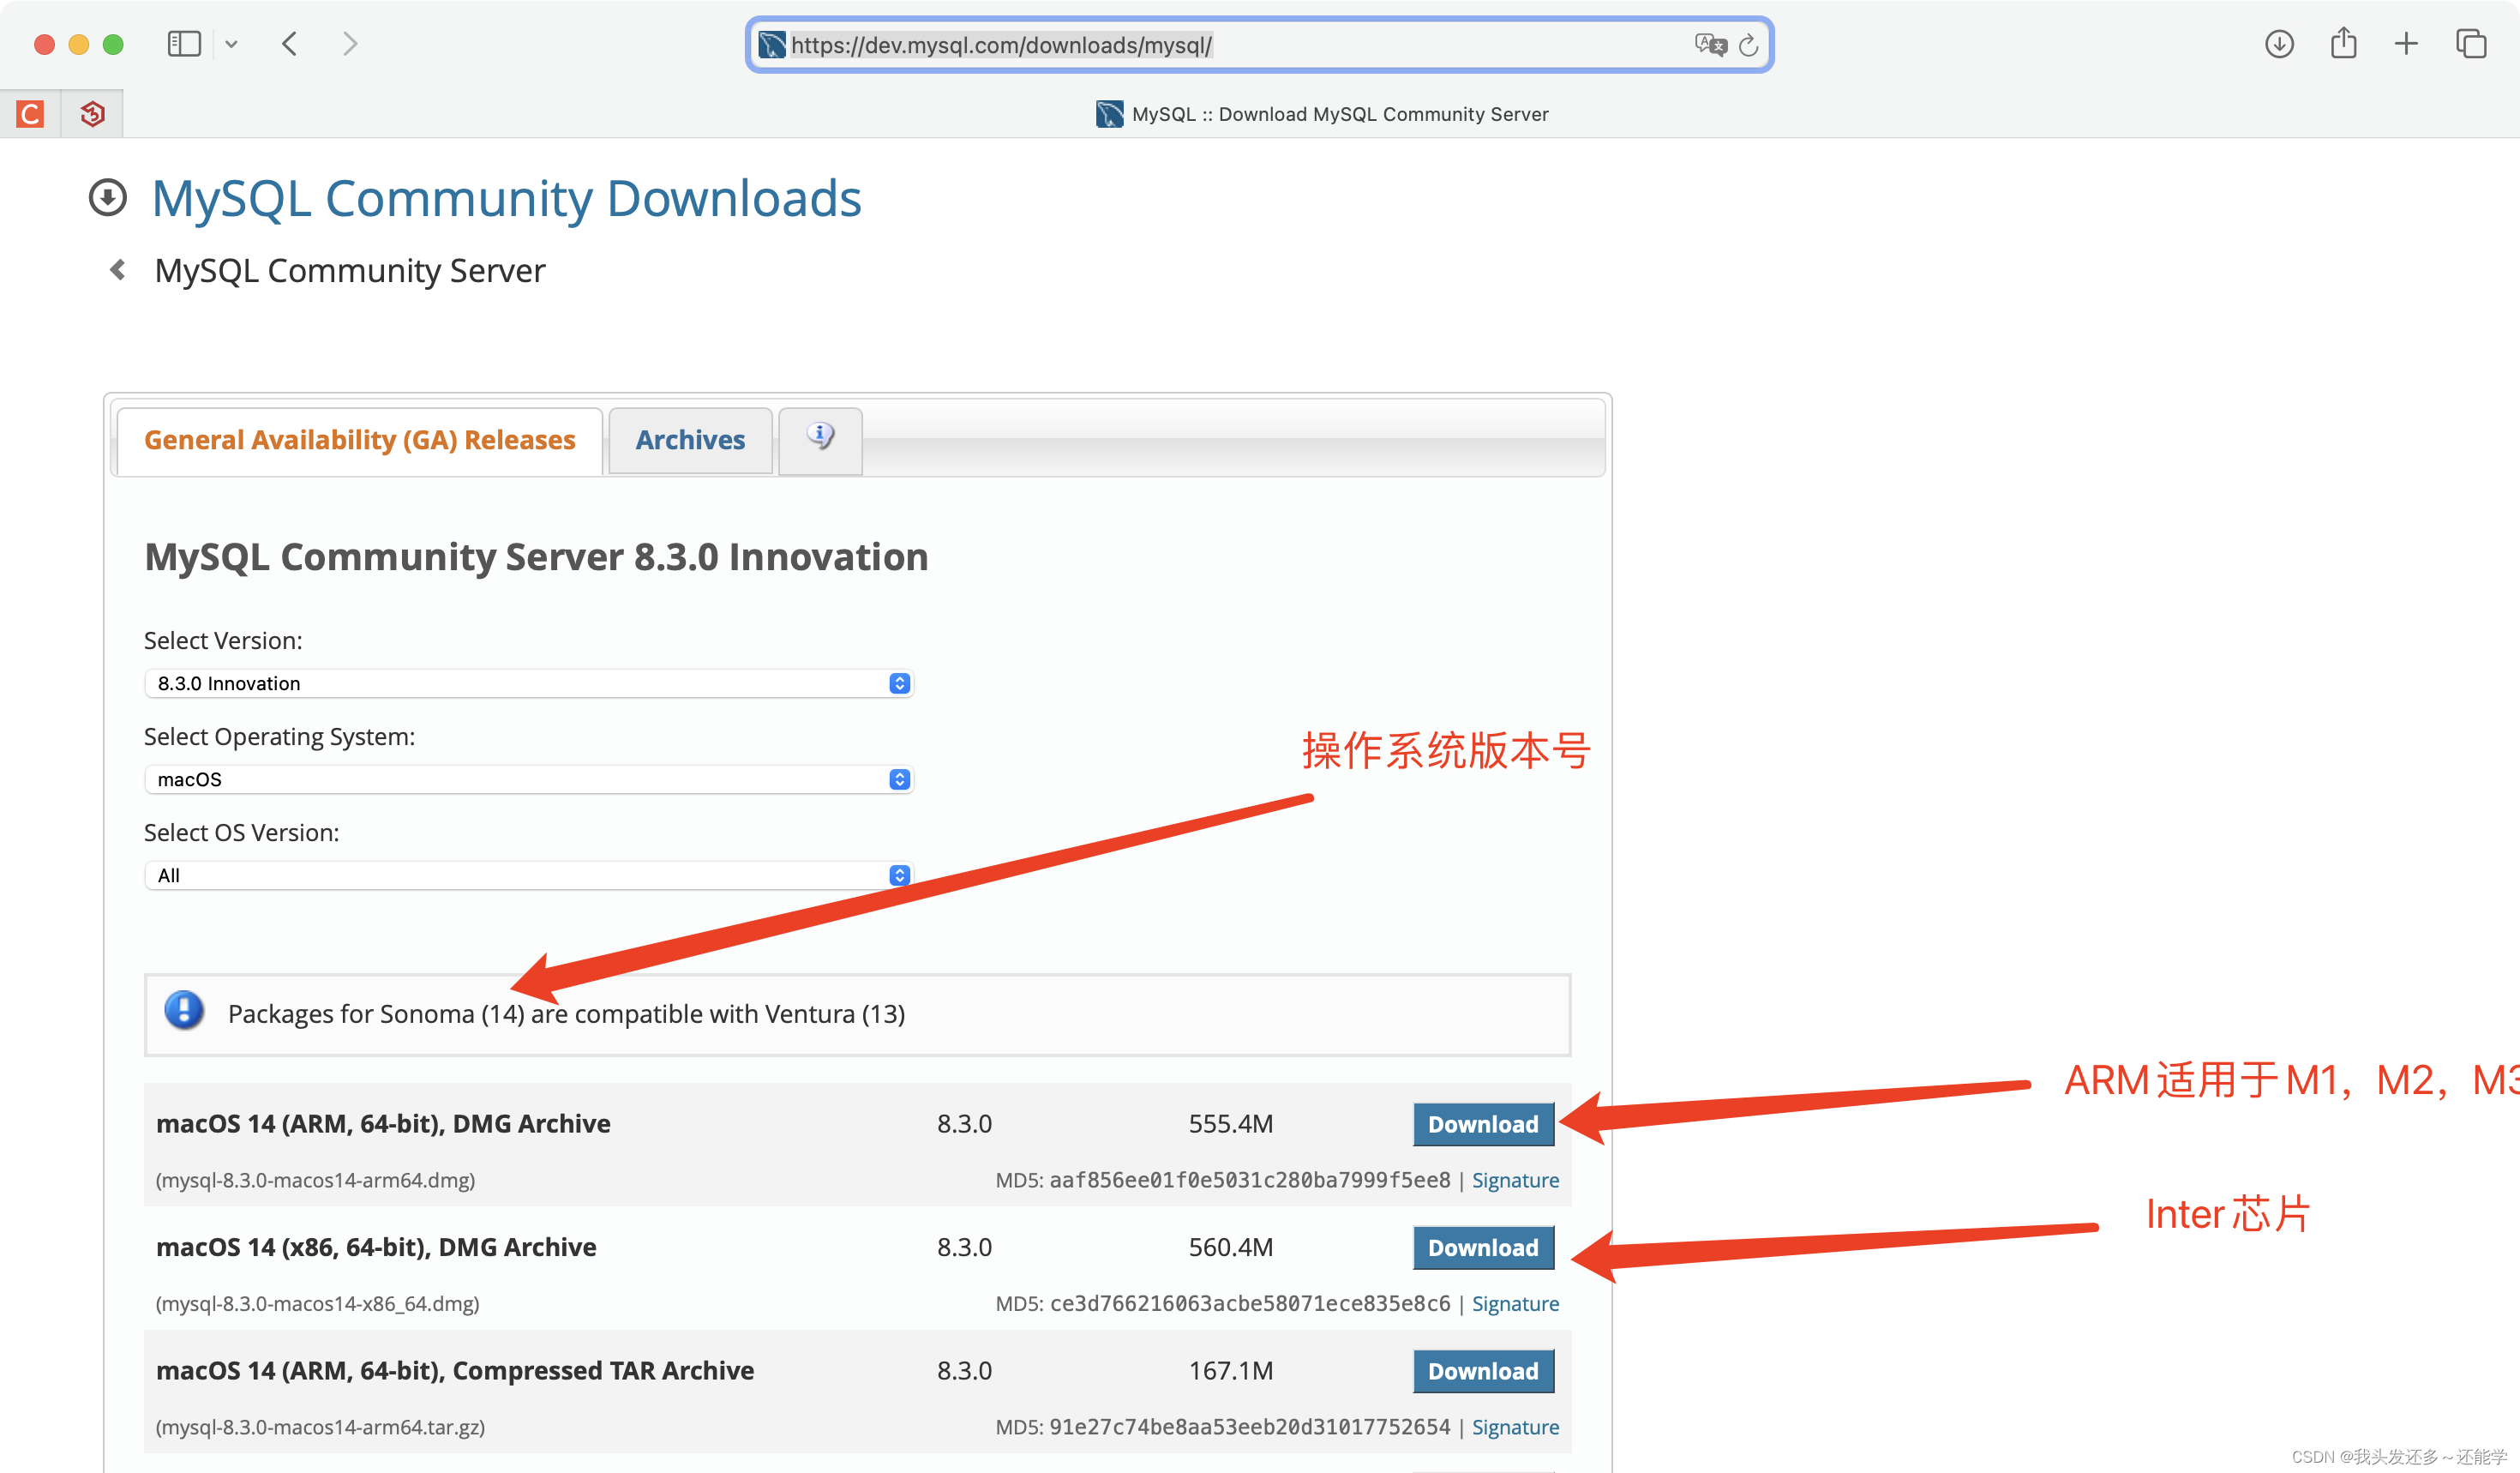Click MySQL Community Server 8.3.0 Innovation heading

pos(536,557)
